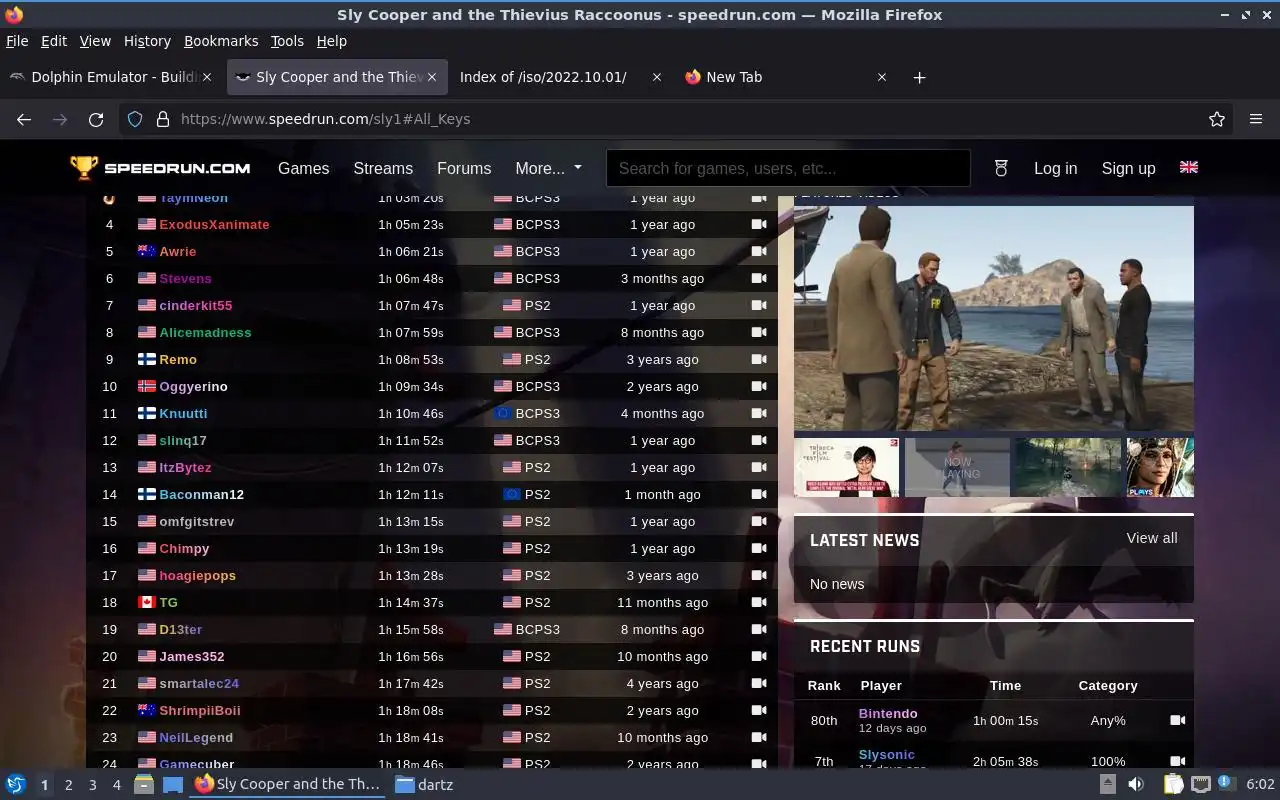This screenshot has width=1280, height=800.
Task: Open the Tools menu
Action: point(287,41)
